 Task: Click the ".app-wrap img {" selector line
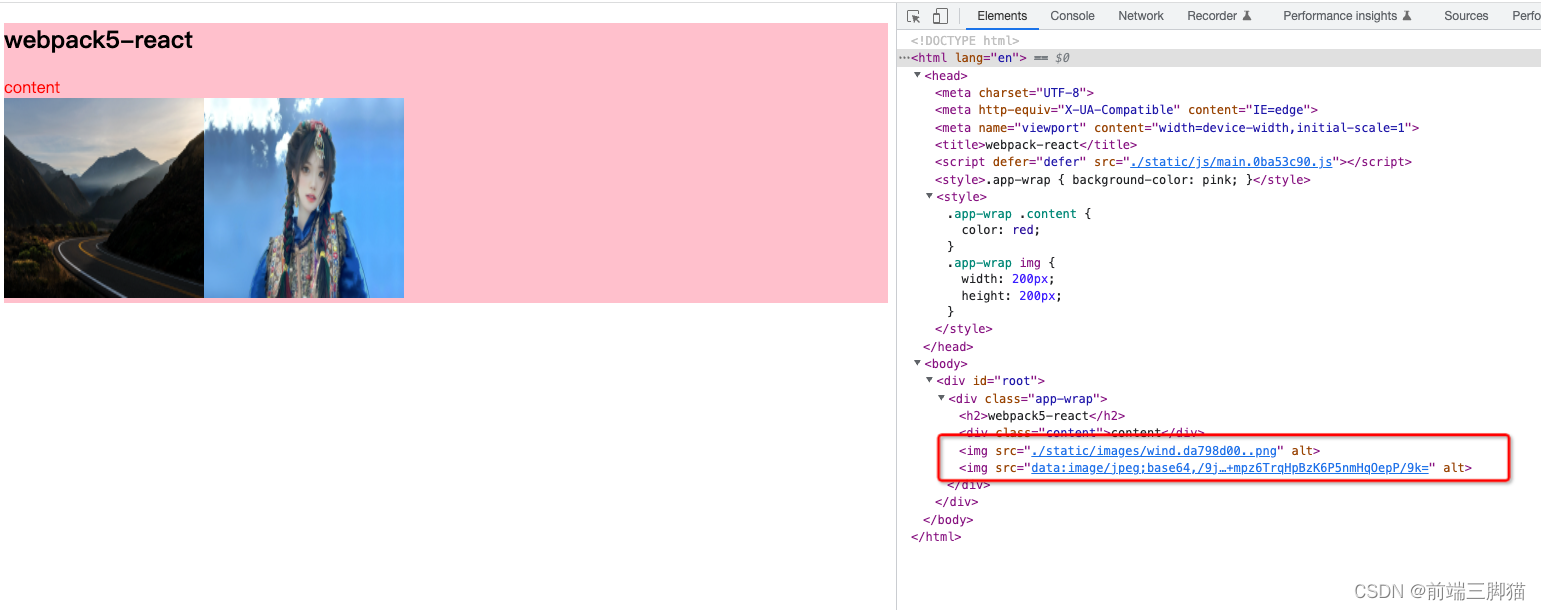pyautogui.click(x=1001, y=263)
